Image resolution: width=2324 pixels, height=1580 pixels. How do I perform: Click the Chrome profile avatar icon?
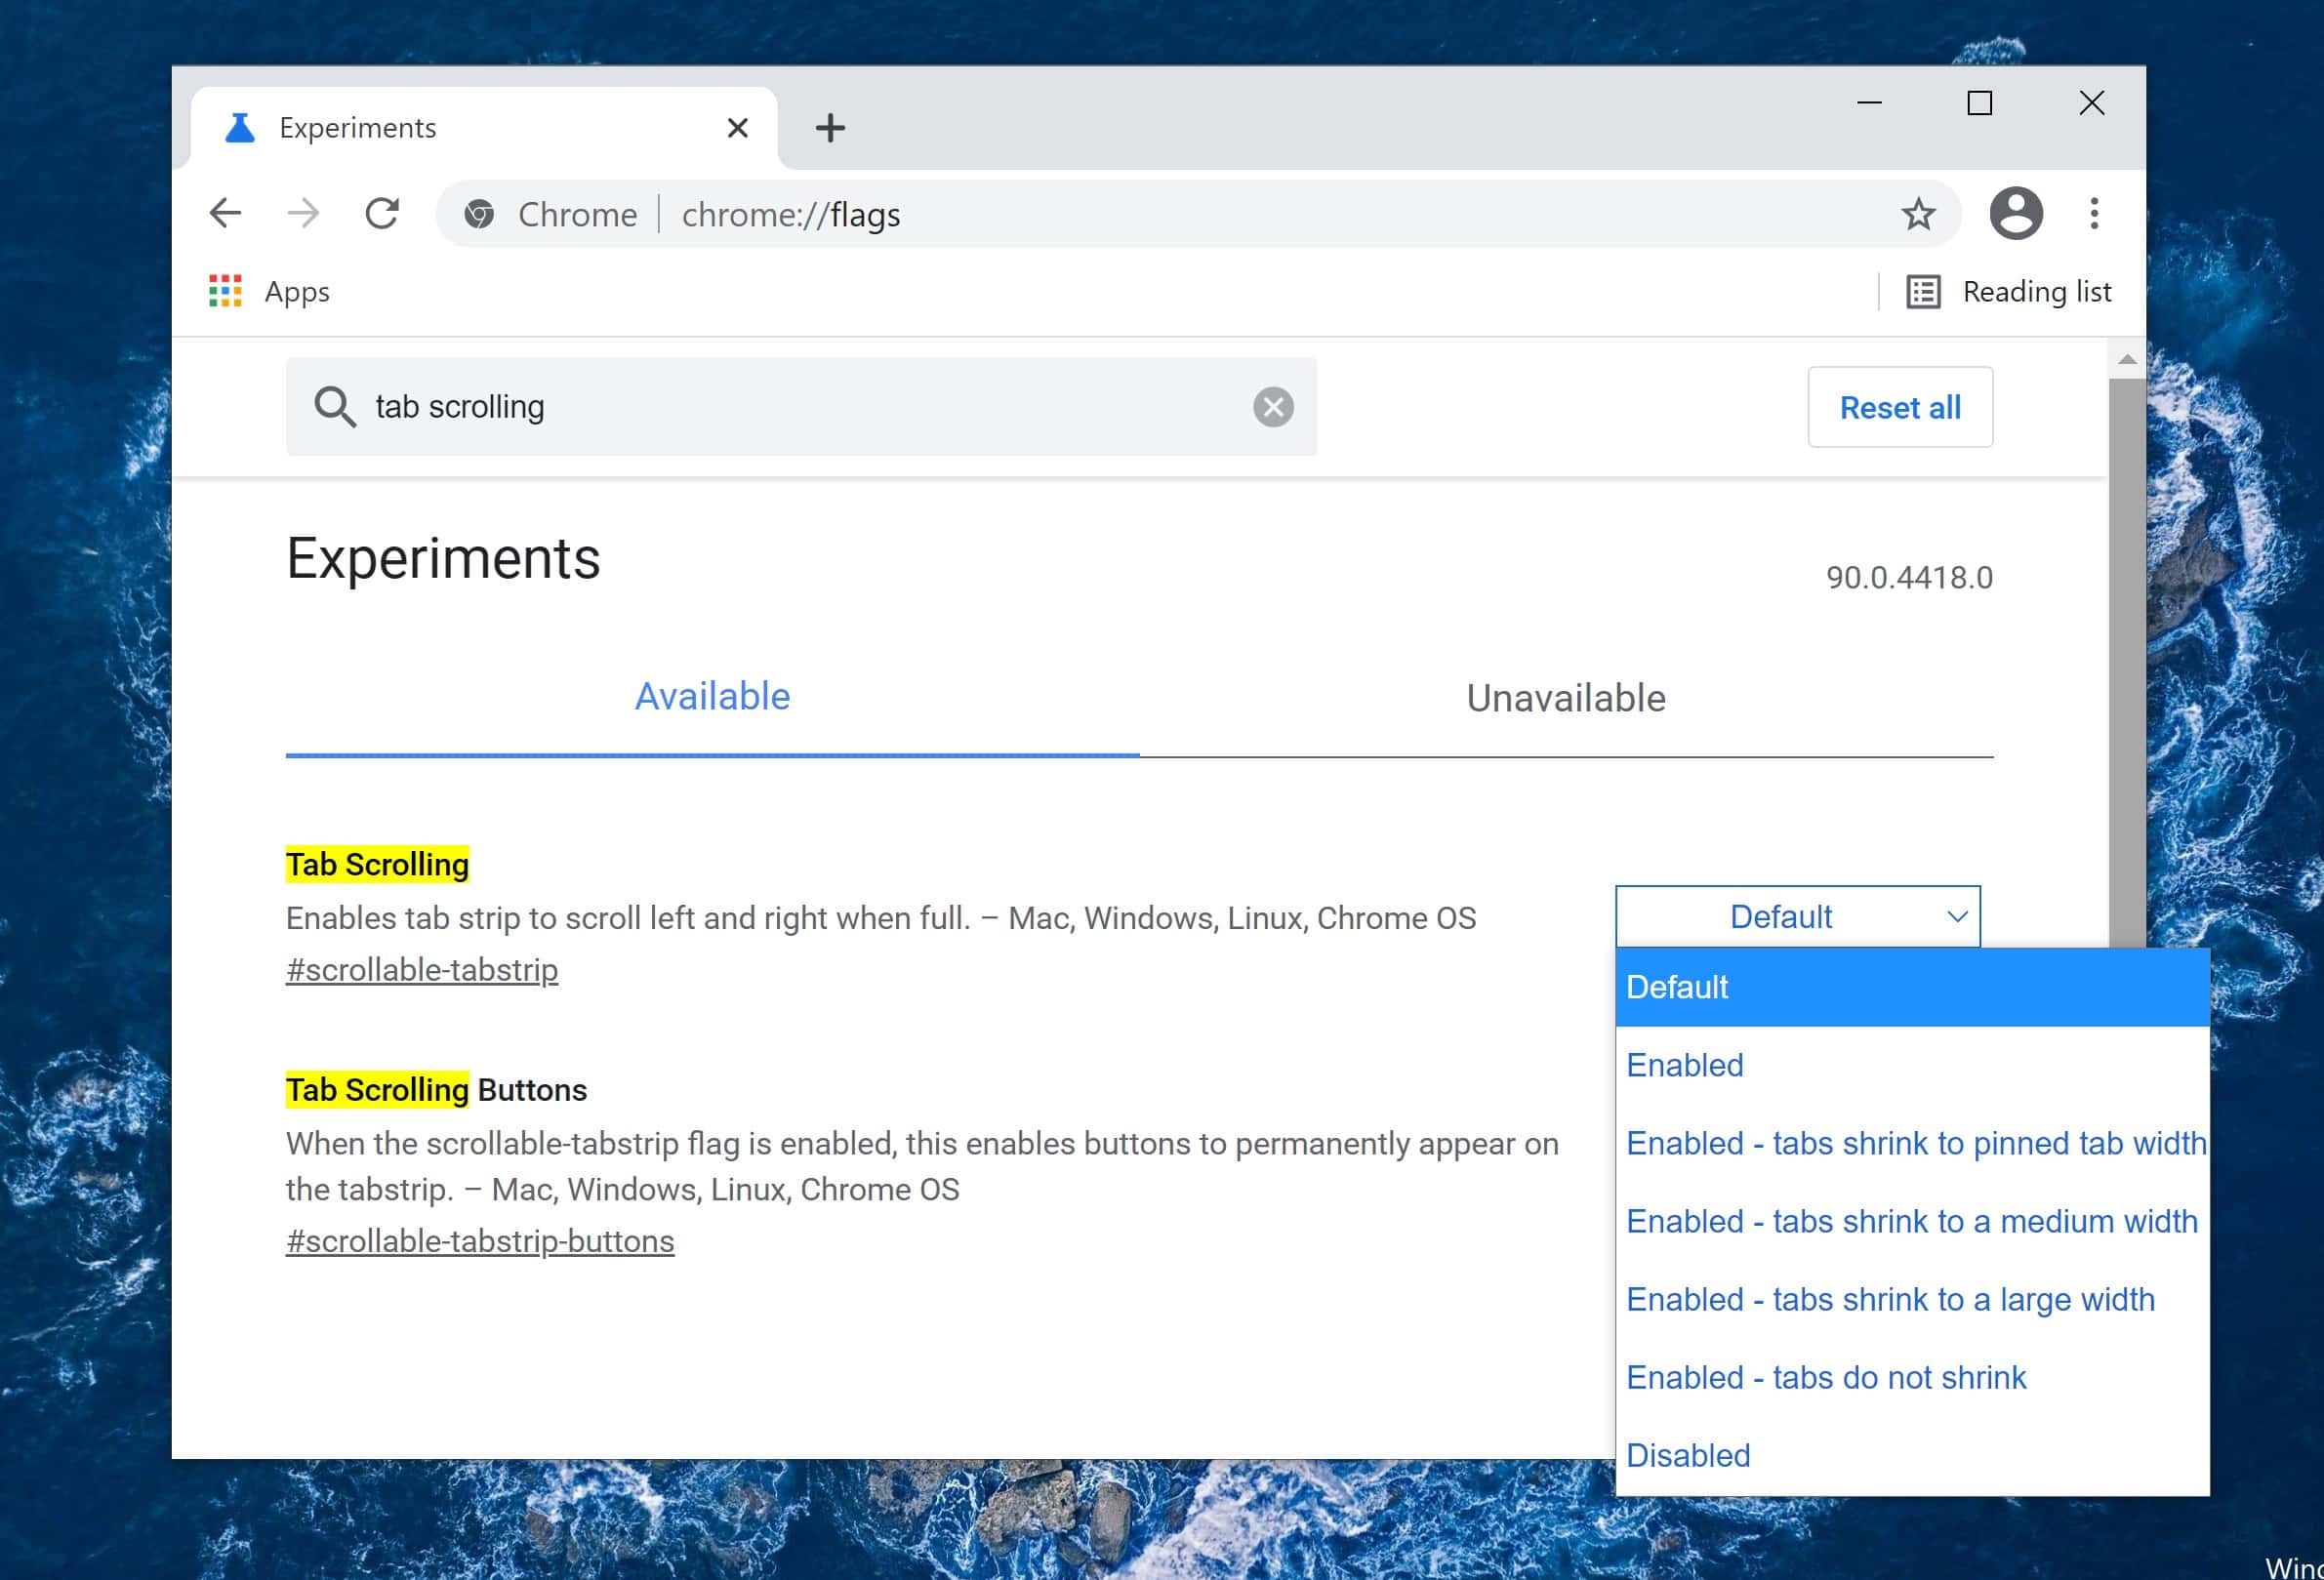[x=2016, y=212]
